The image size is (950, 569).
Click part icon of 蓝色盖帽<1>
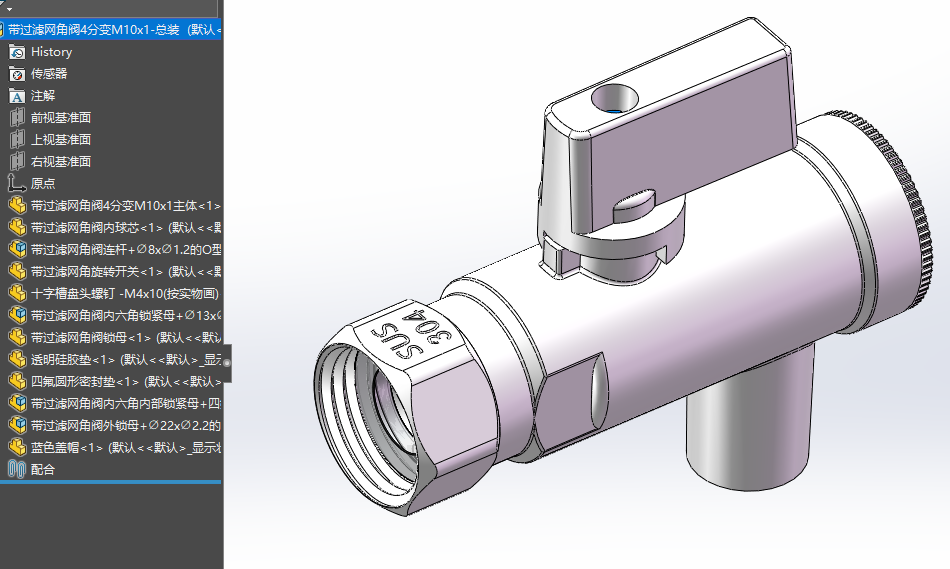point(18,447)
